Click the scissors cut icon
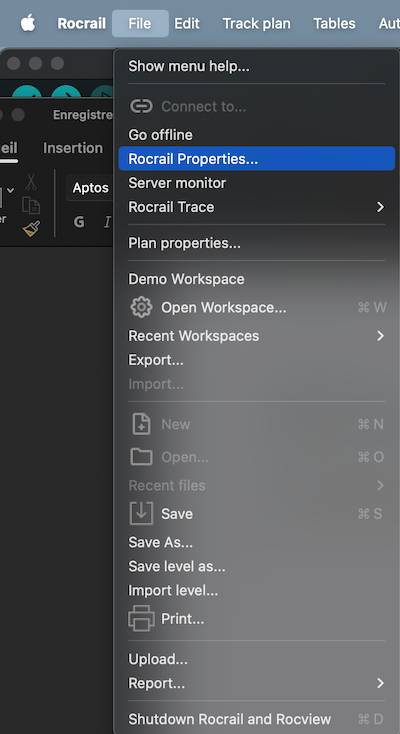Screen dimensions: 400x734 tap(31, 182)
